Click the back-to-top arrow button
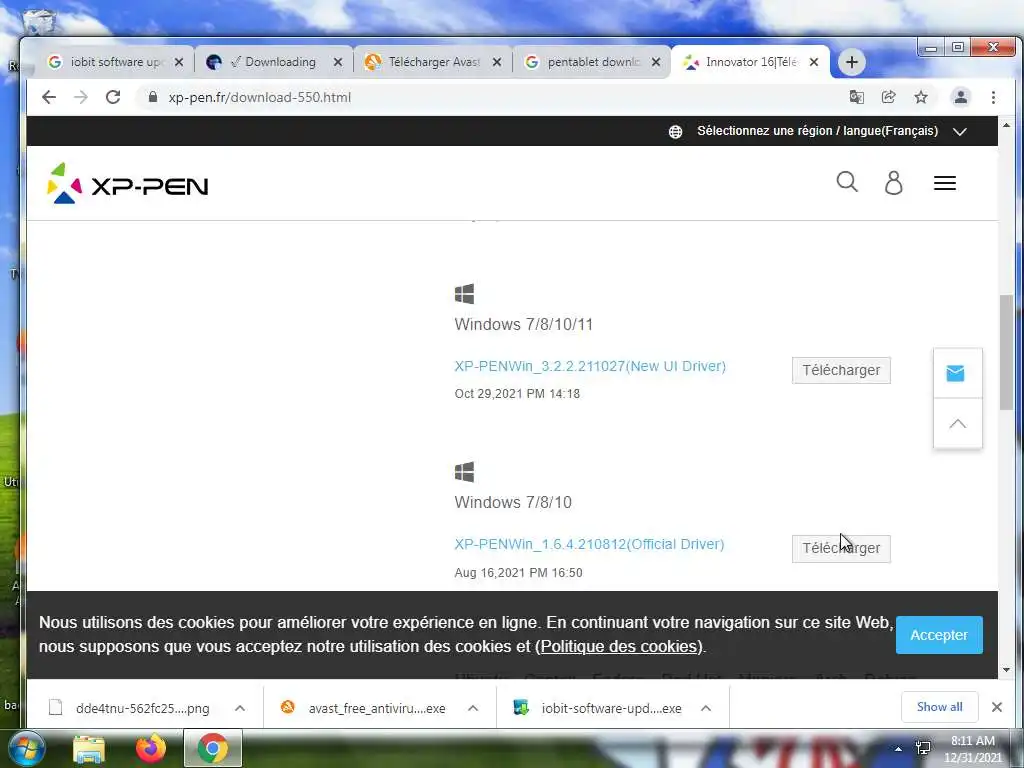Viewport: 1024px width, 768px height. coord(957,423)
